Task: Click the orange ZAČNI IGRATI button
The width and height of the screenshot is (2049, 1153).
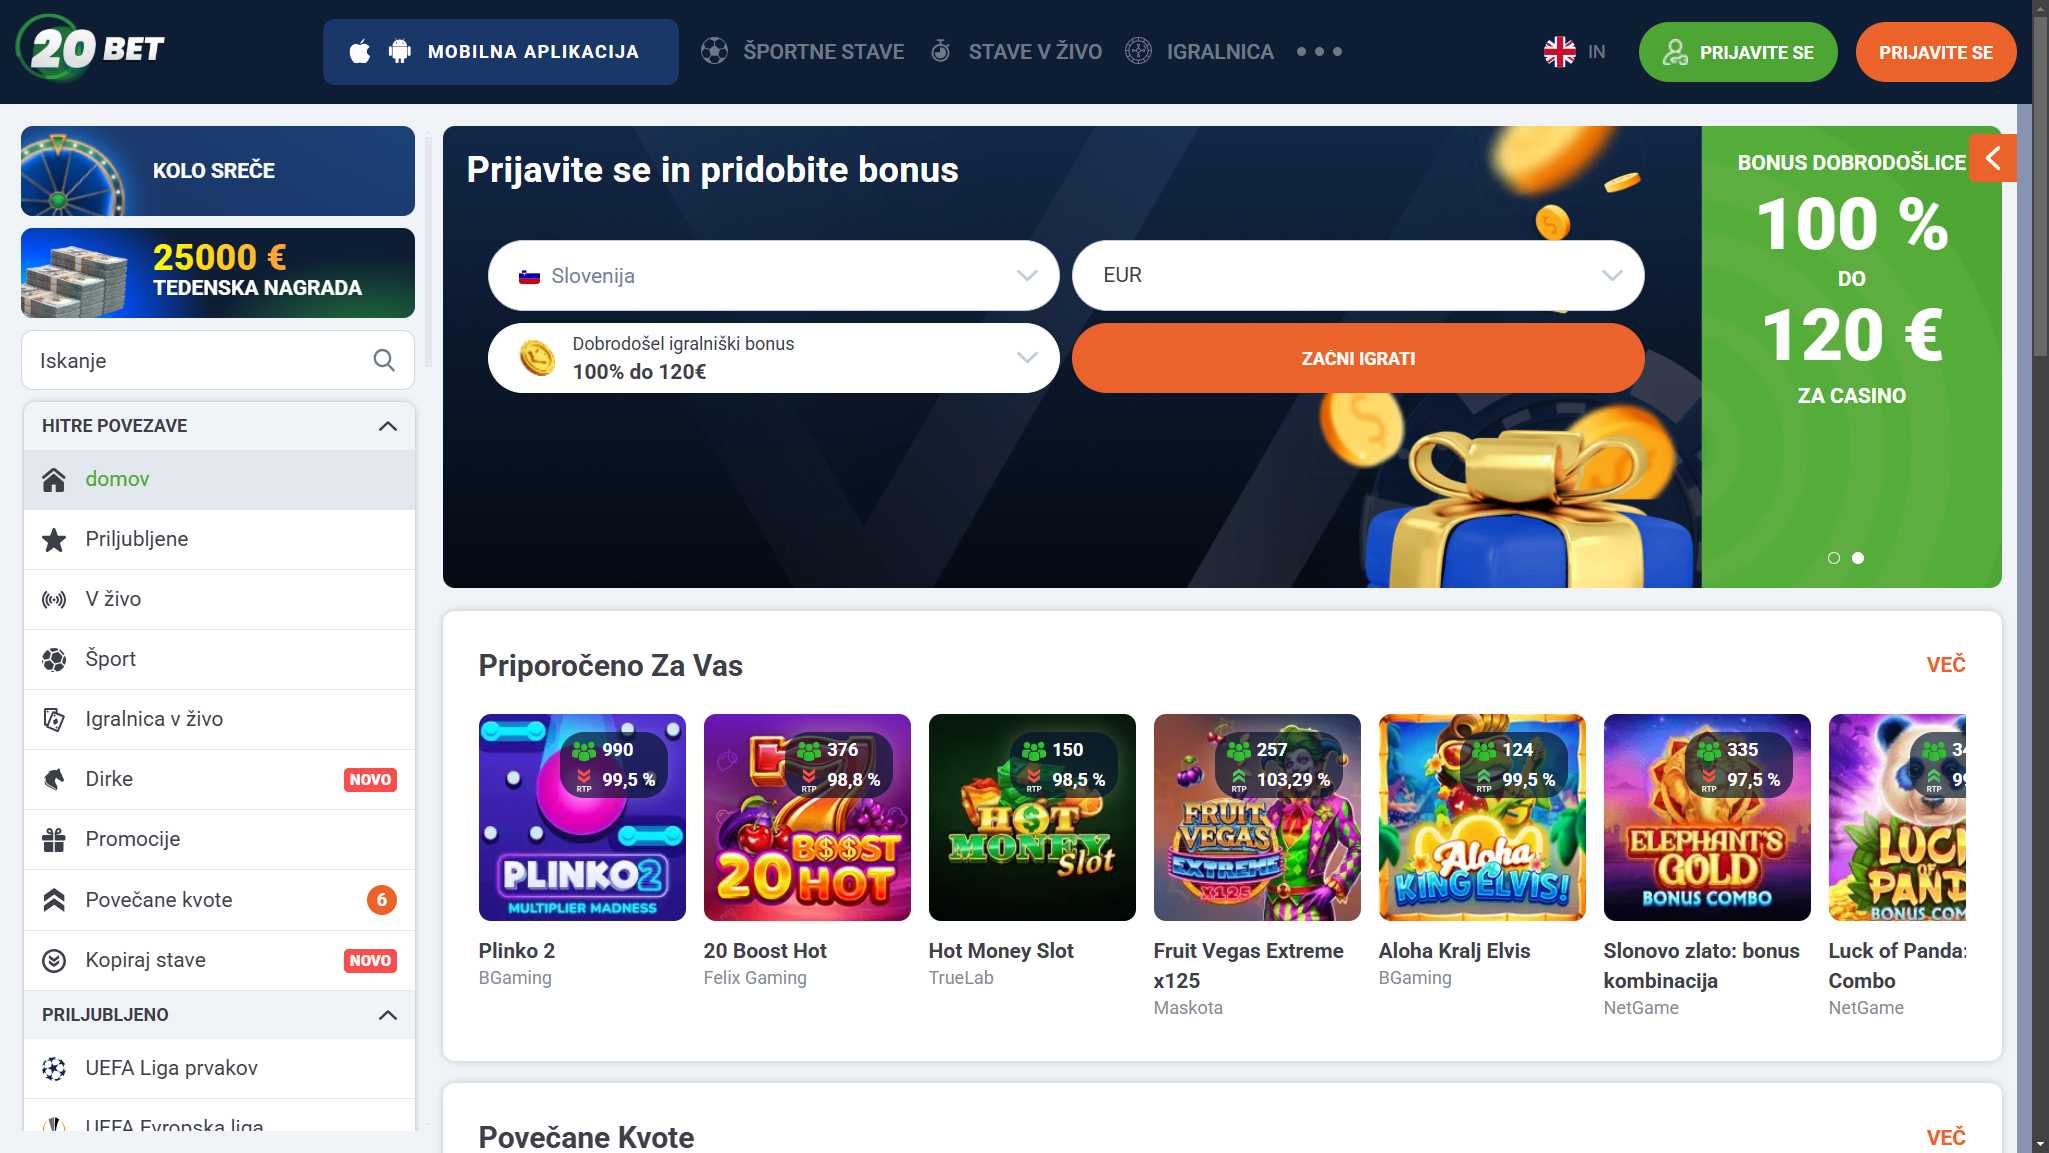Action: click(x=1357, y=358)
